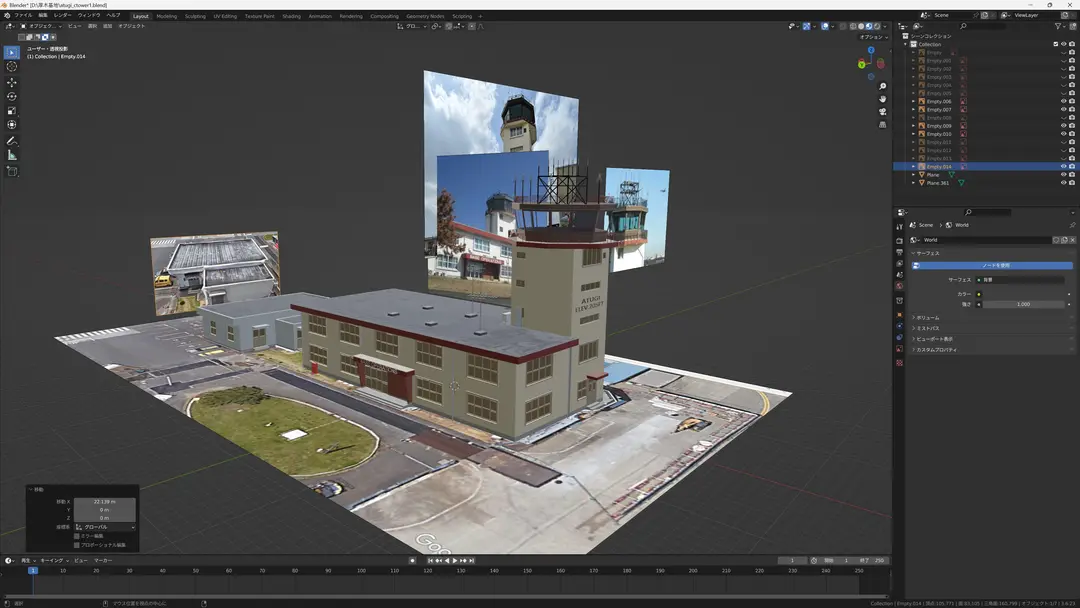
Task: Click the play animation button in the timeline
Action: [x=455, y=560]
